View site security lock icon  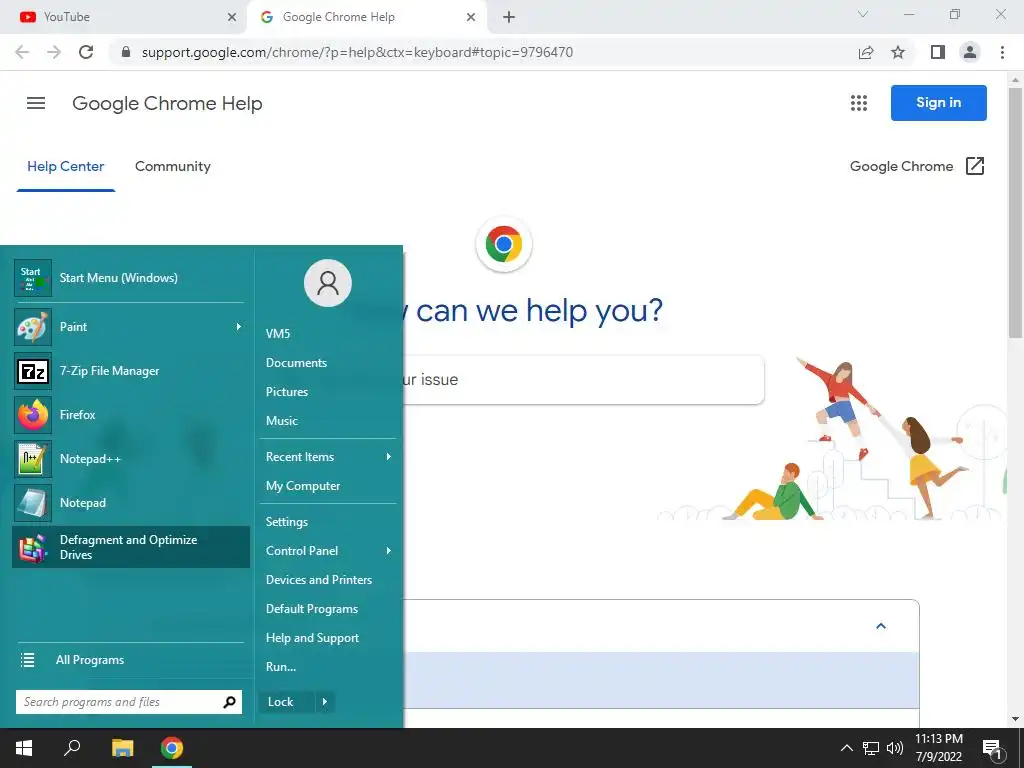coord(126,52)
